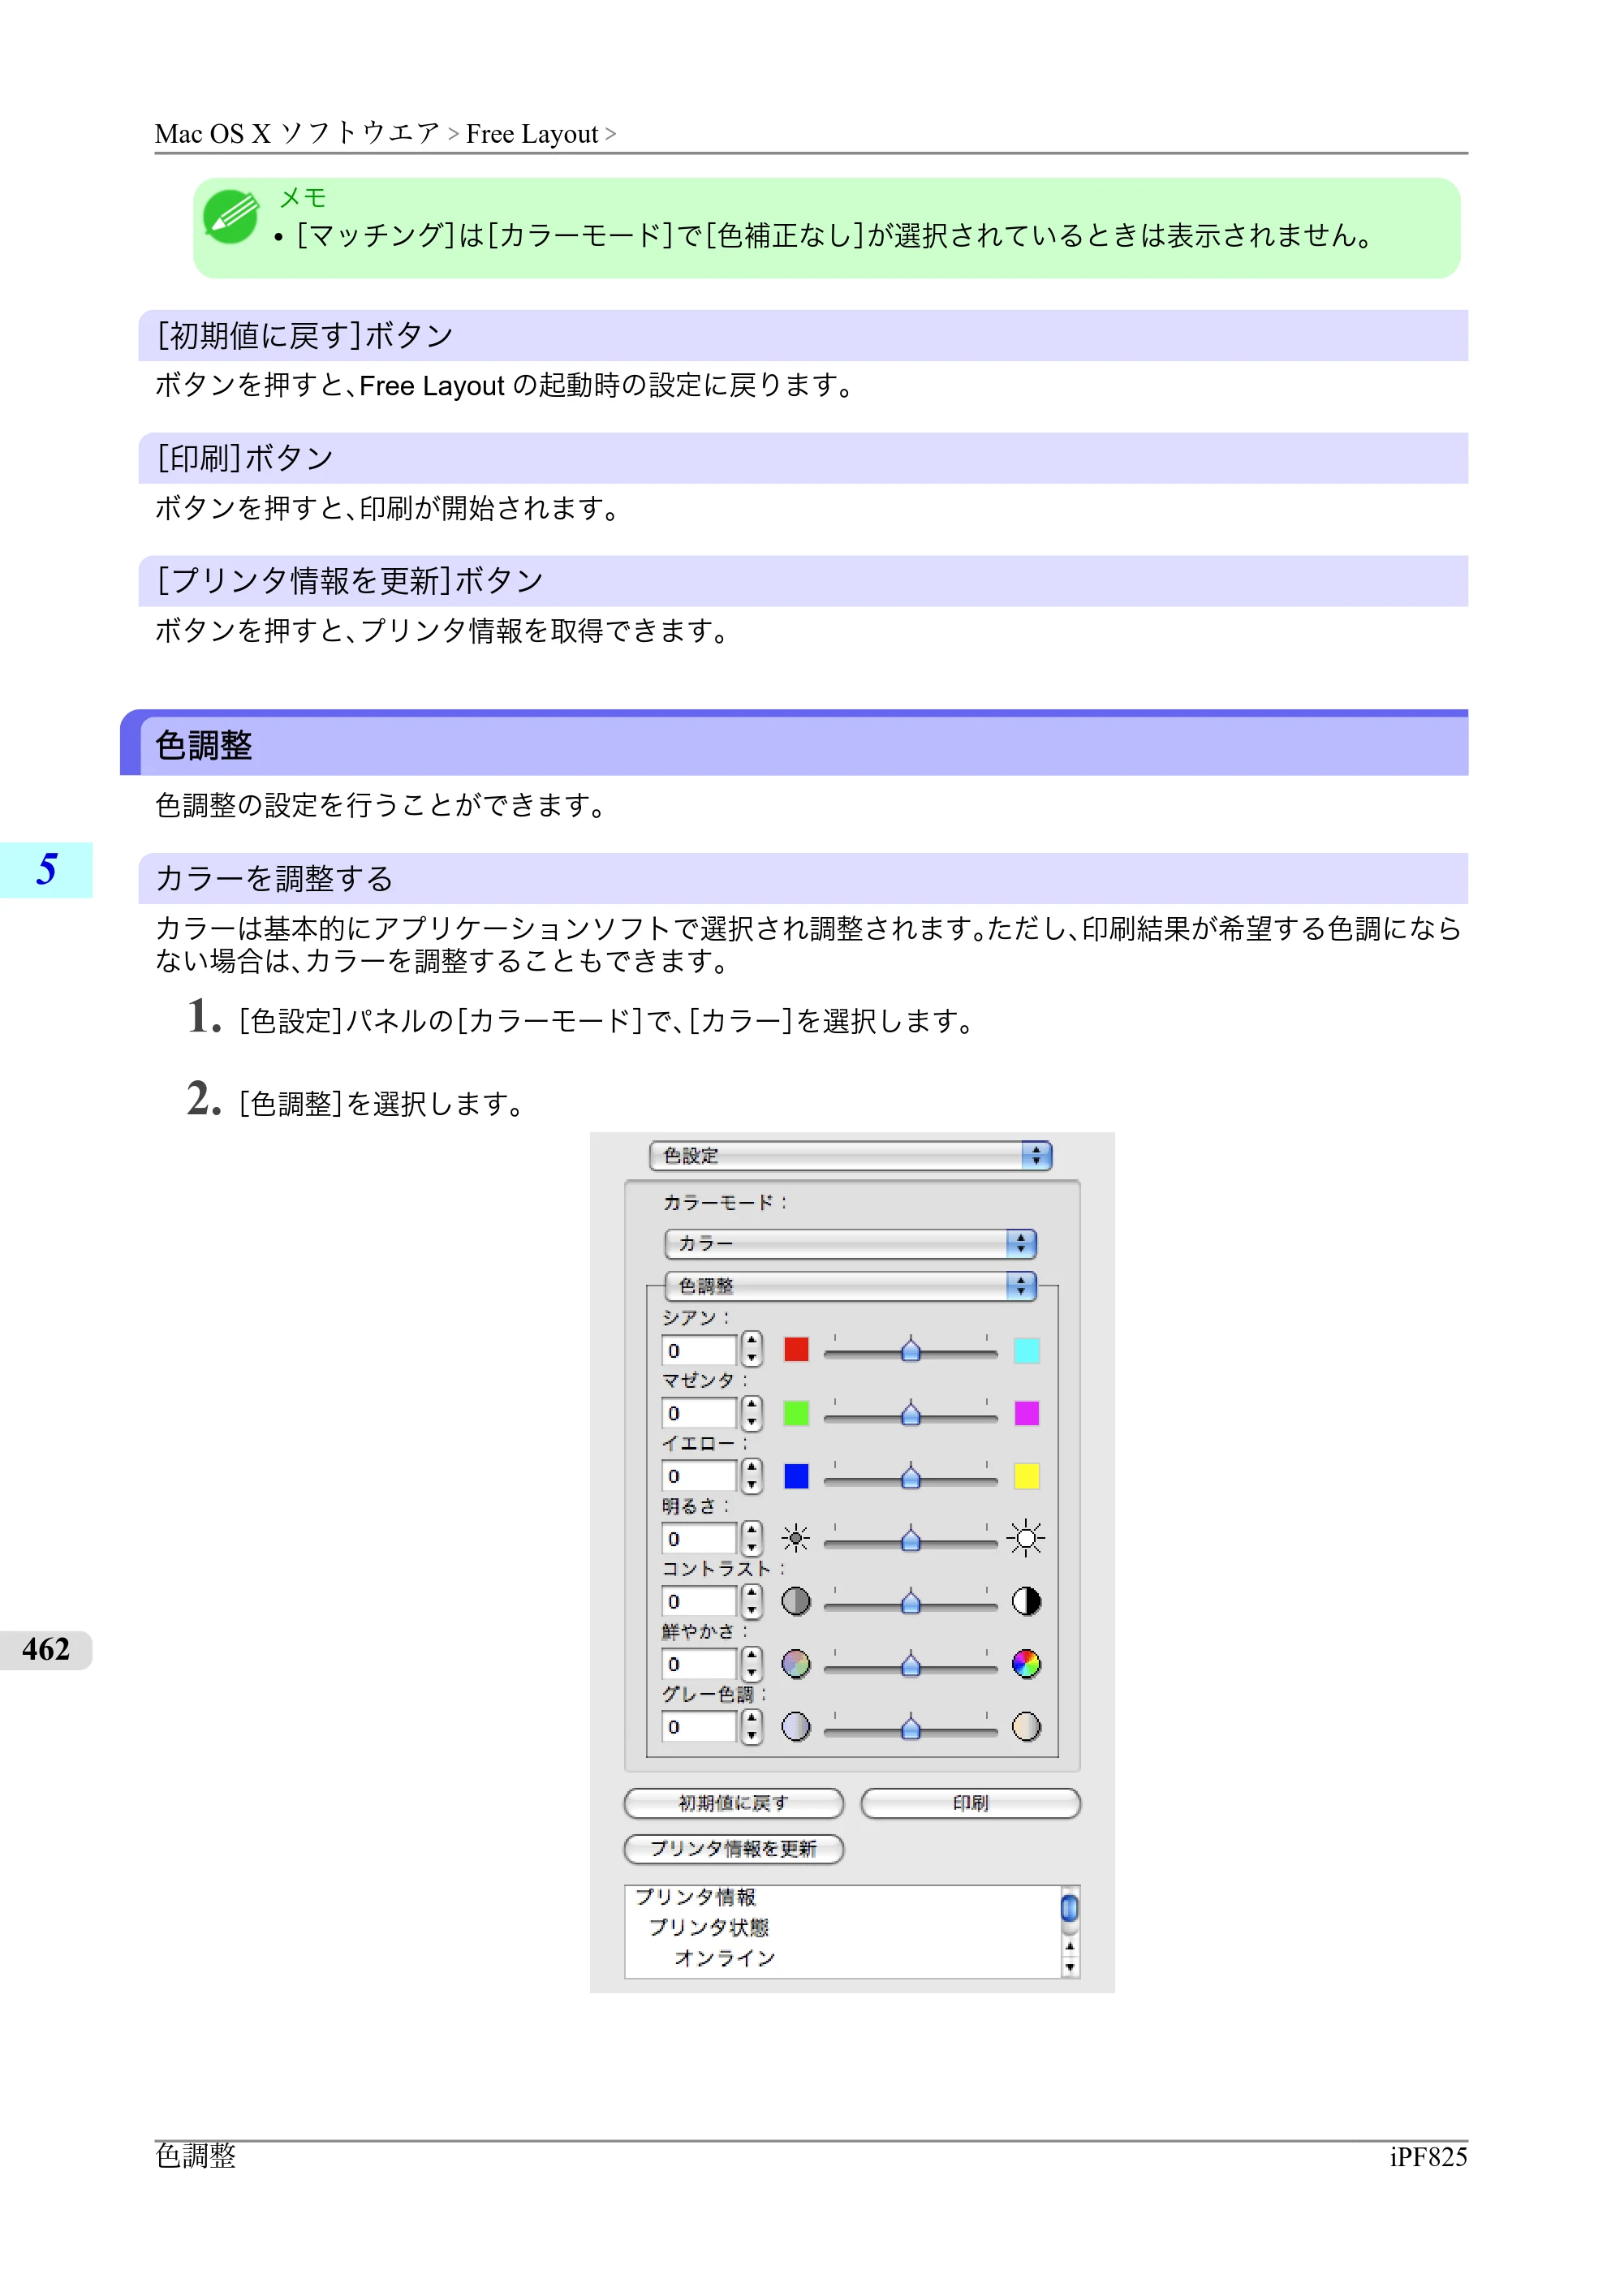Click the 明るさ stepper arrows
This screenshot has height=2296, width=1624.
click(x=752, y=1539)
